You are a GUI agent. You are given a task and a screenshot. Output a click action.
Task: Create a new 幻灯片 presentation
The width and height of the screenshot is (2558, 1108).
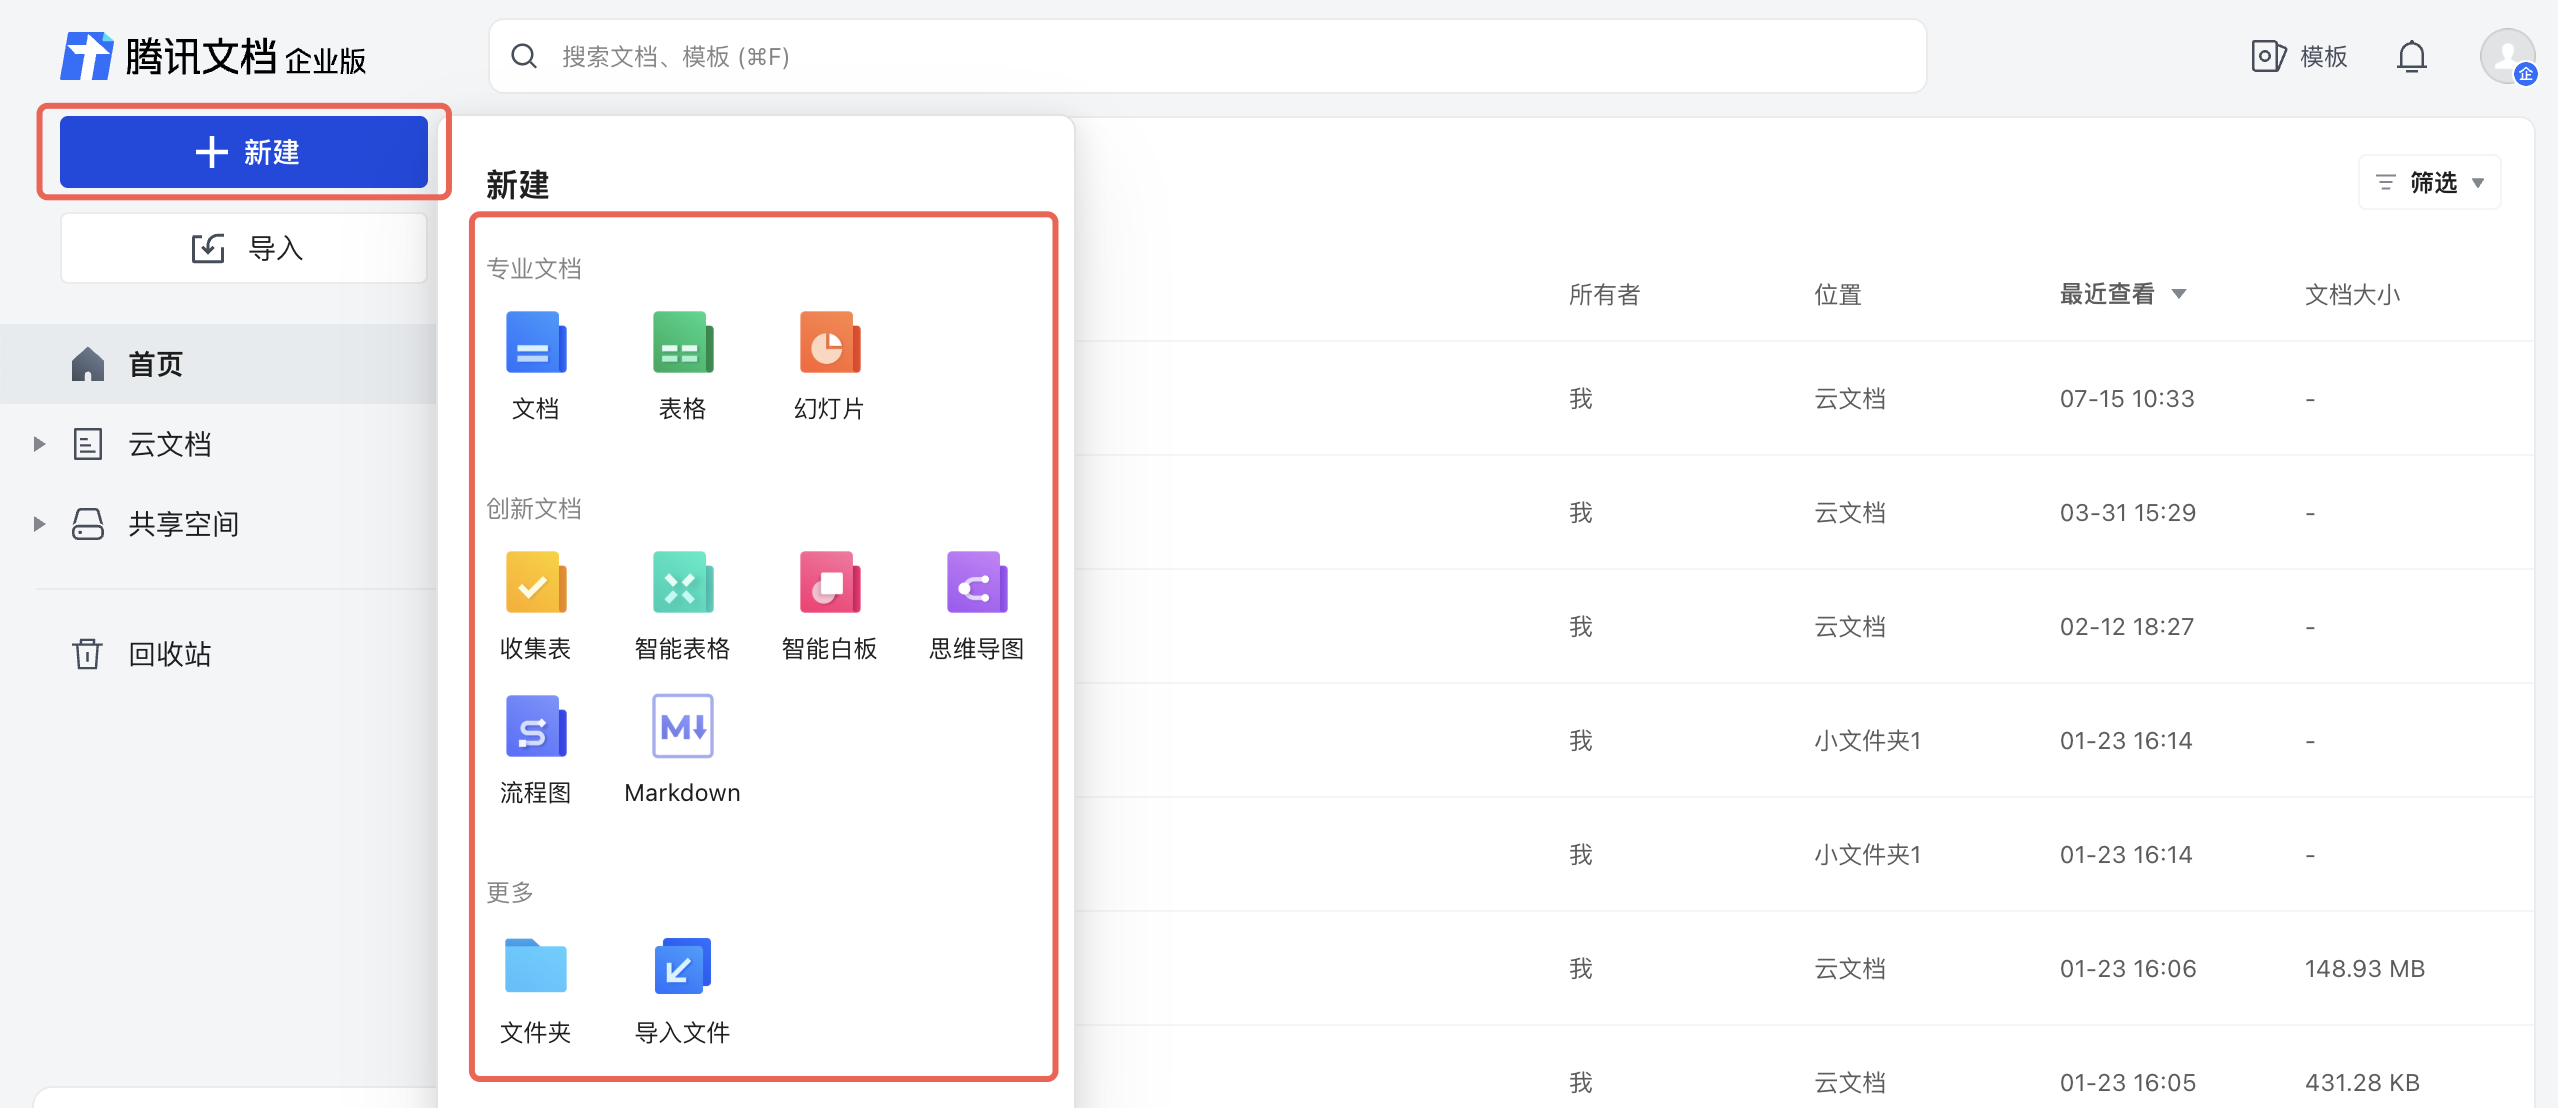(x=829, y=343)
